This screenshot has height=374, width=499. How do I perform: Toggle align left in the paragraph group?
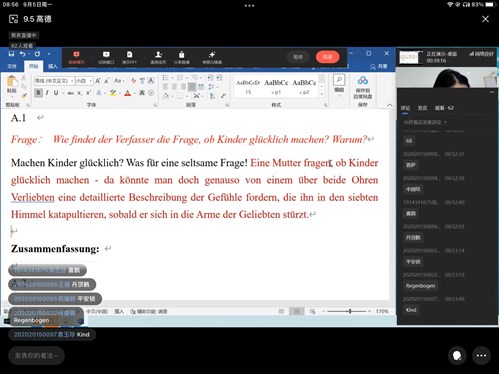pos(165,87)
